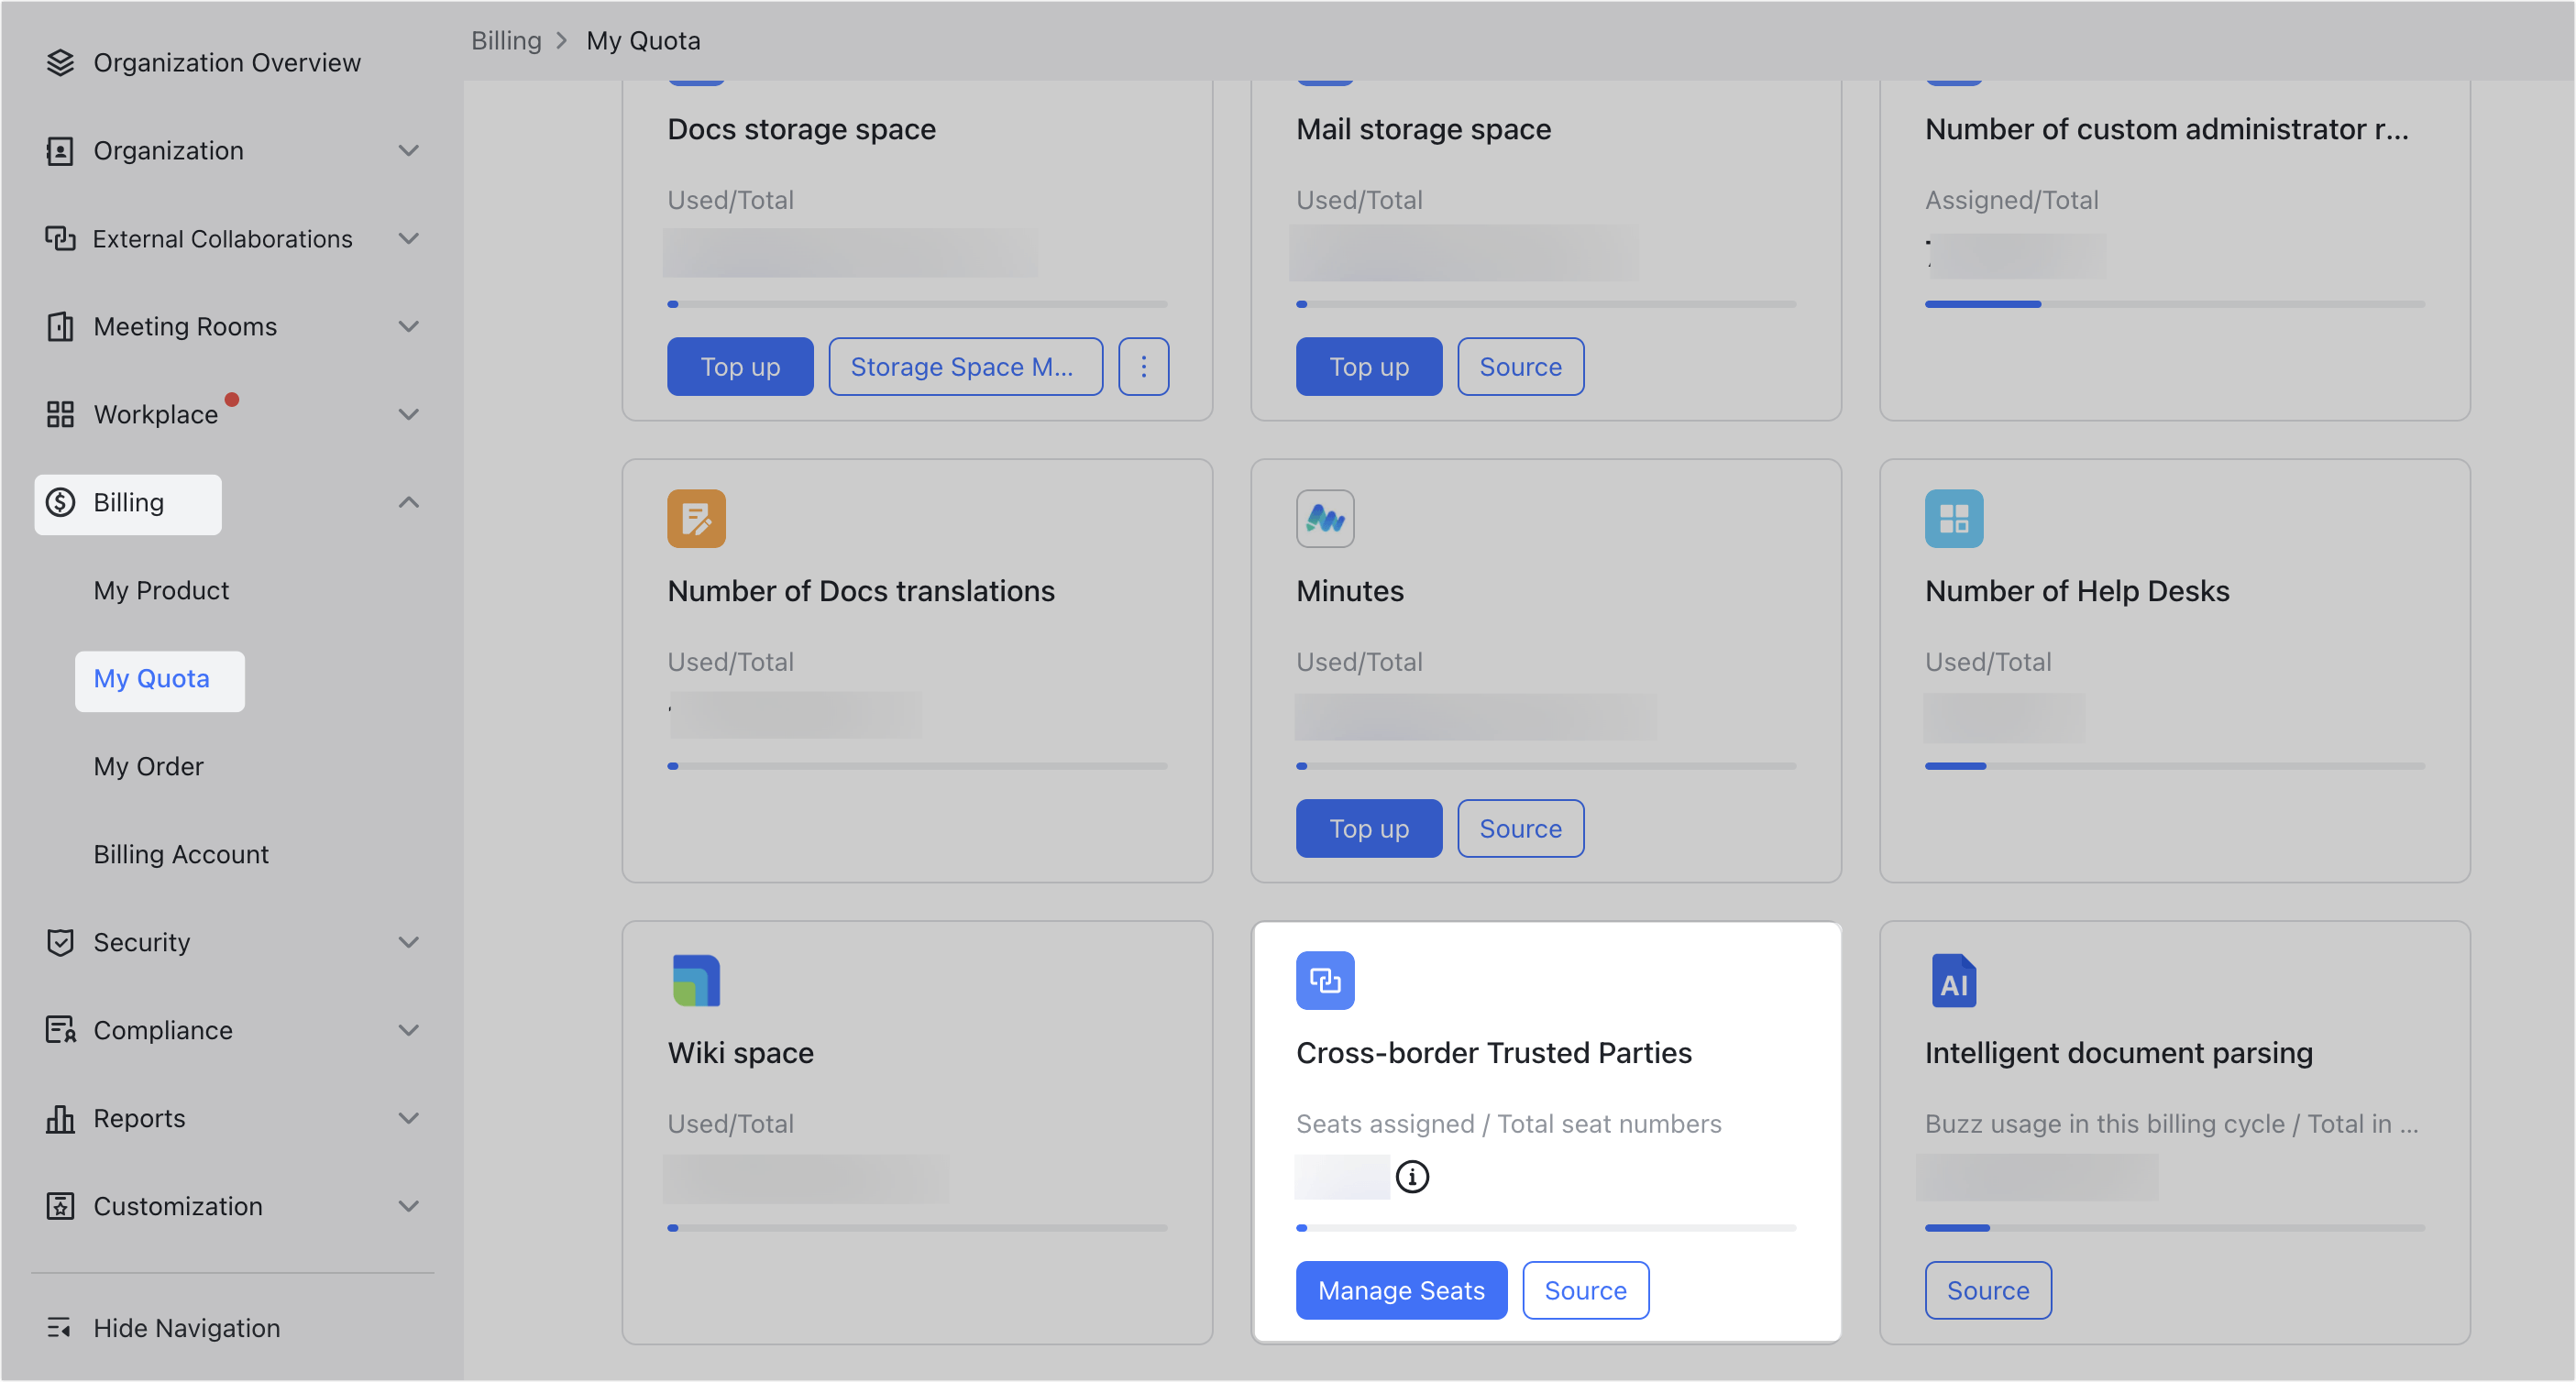Expand the Security chevron
2576x1382 pixels.
click(x=408, y=942)
